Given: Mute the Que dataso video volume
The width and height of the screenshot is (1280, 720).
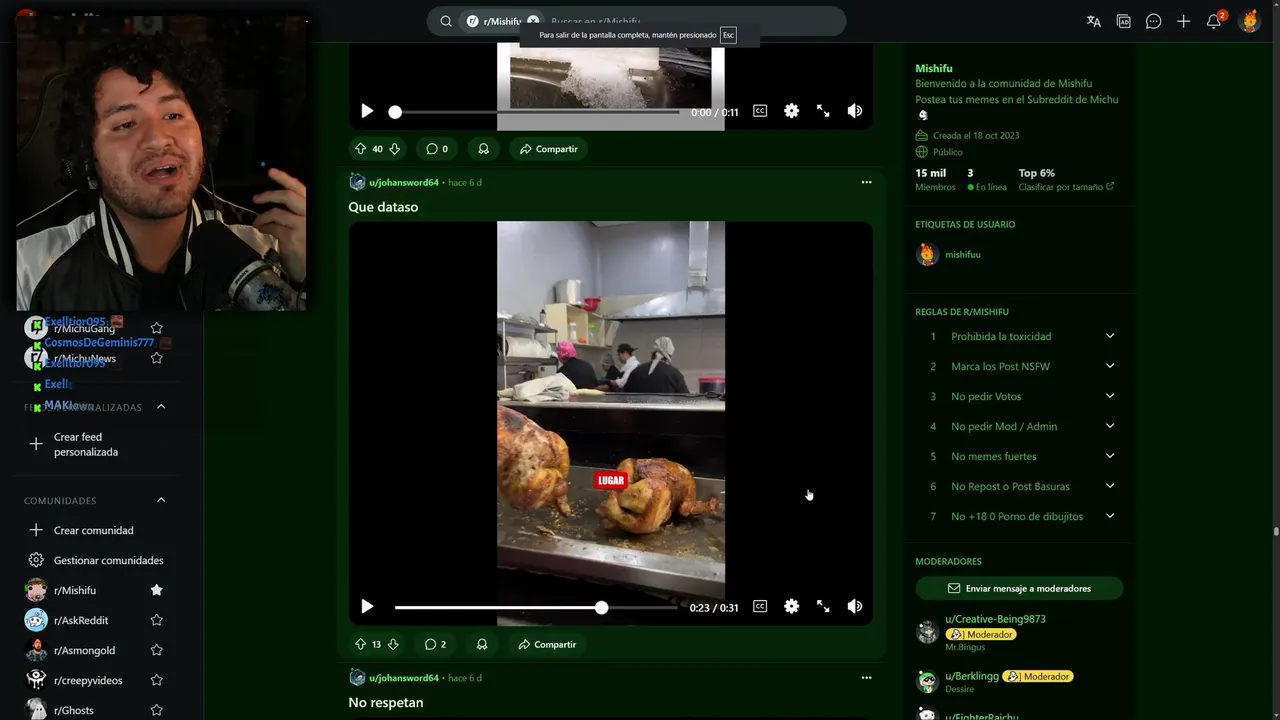Looking at the screenshot, I should pos(855,606).
